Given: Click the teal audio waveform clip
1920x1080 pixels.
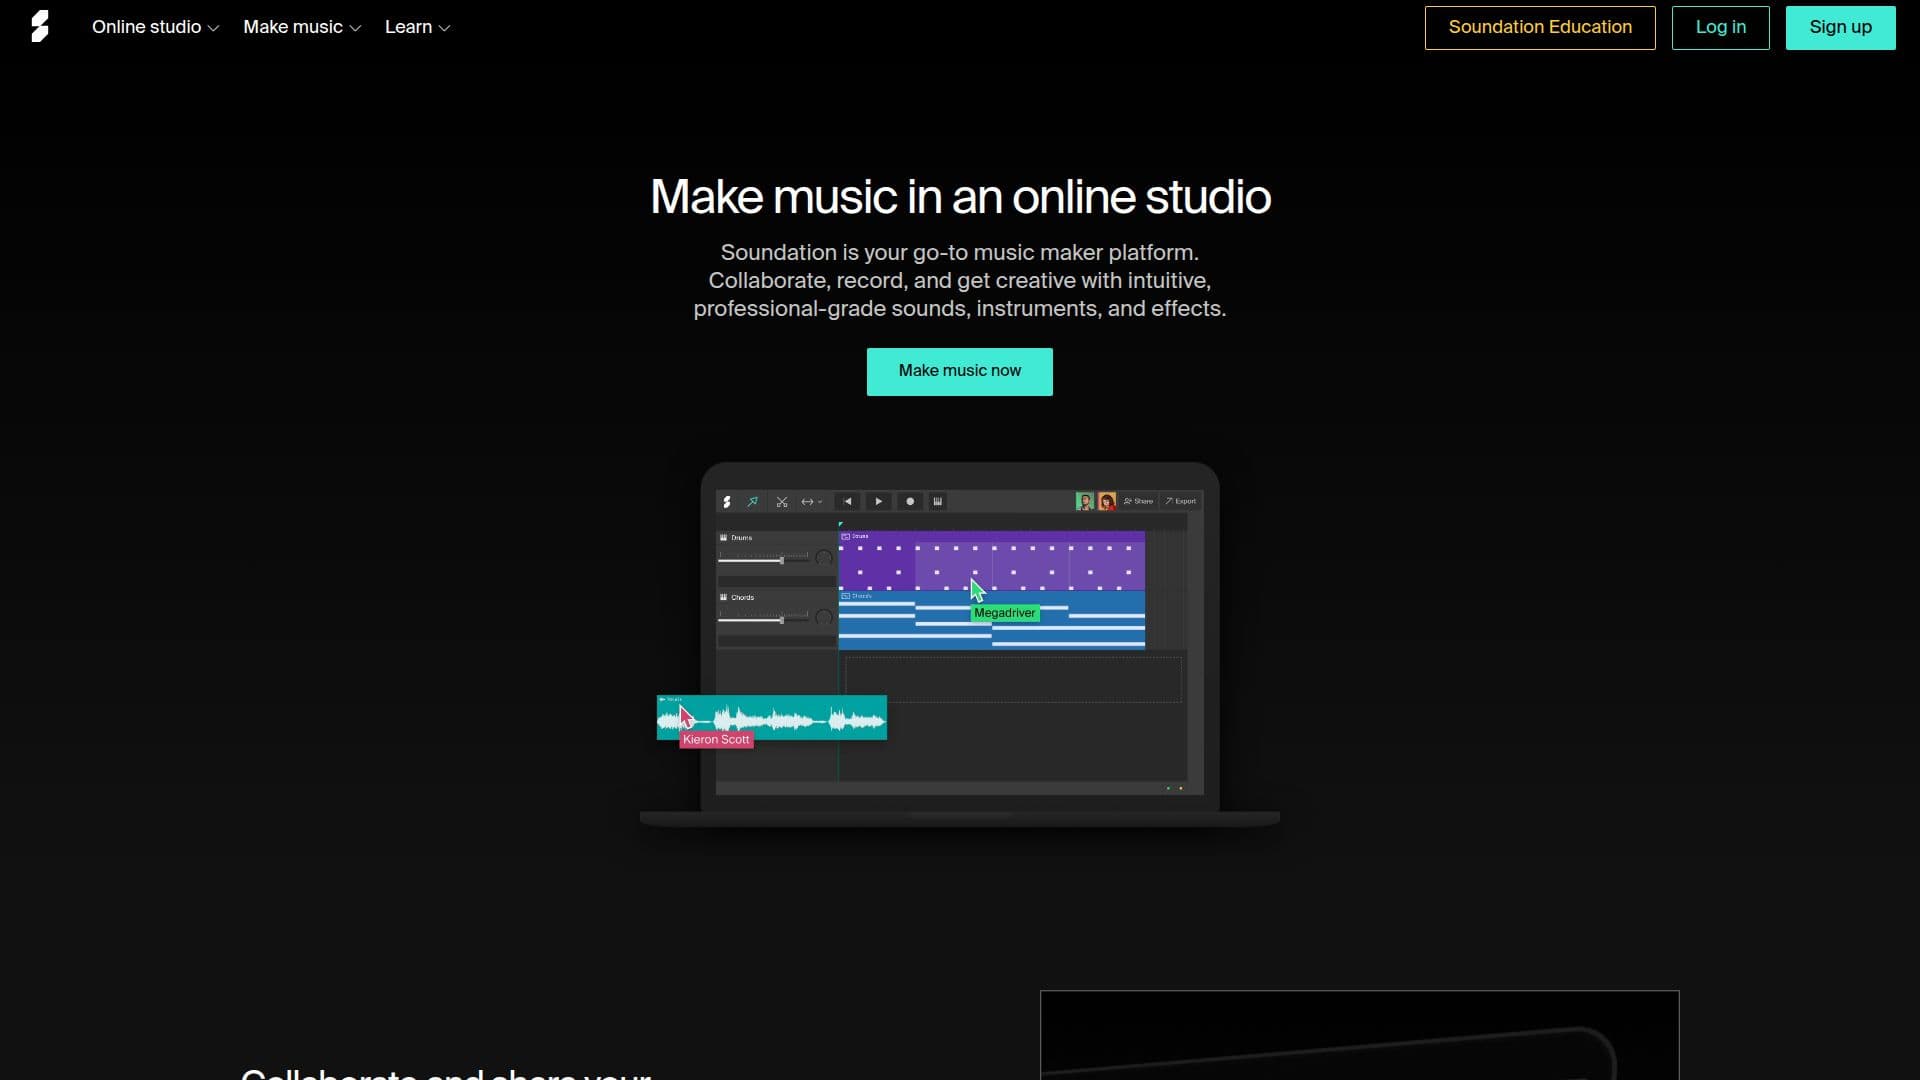Looking at the screenshot, I should 771,718.
